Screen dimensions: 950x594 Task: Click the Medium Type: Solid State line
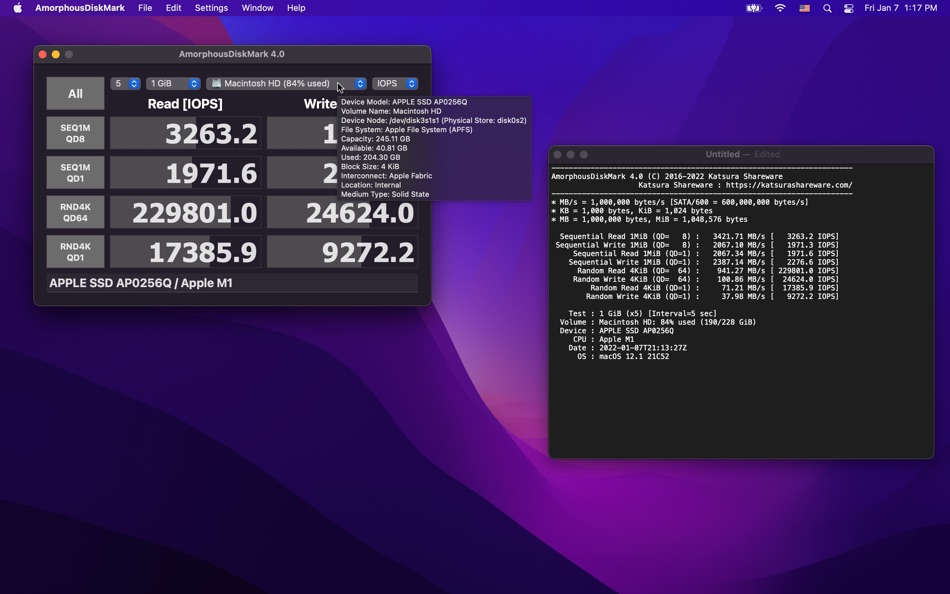click(385, 195)
